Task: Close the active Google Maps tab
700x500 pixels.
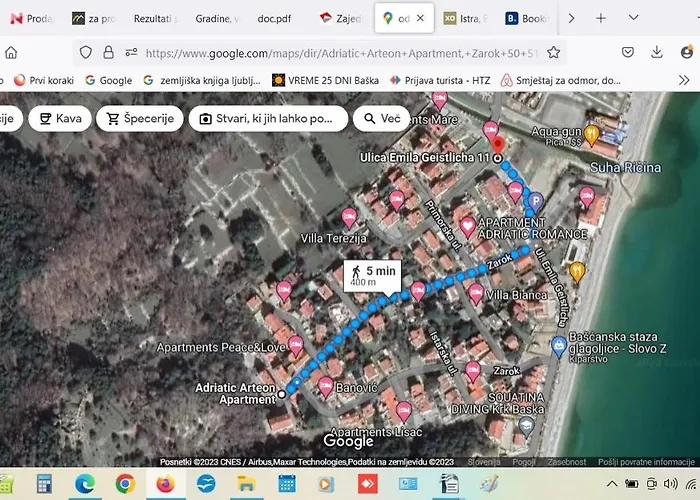Action: 420,18
